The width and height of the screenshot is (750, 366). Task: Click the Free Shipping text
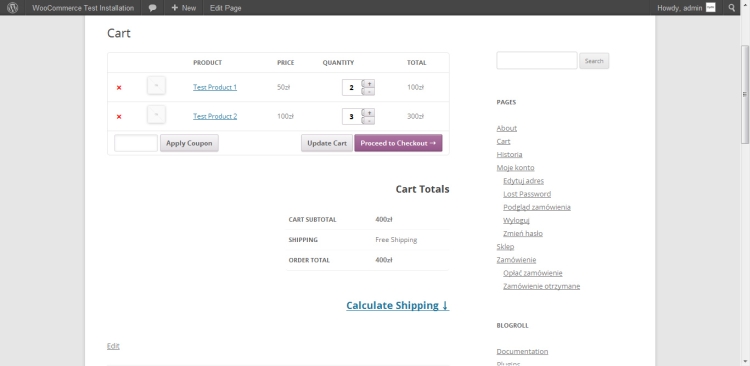point(396,240)
